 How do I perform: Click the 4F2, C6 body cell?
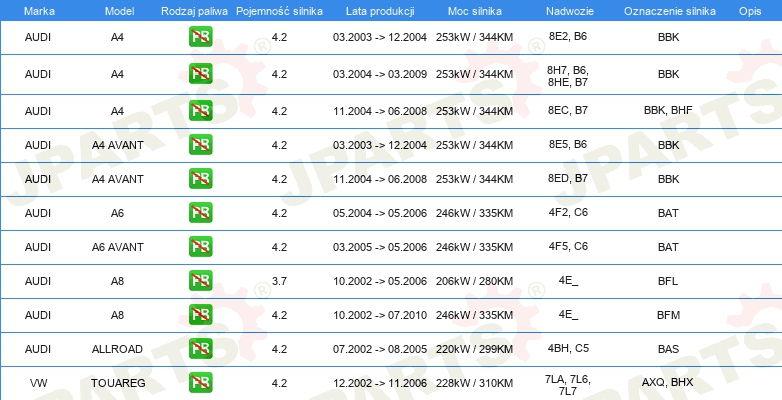click(568, 212)
